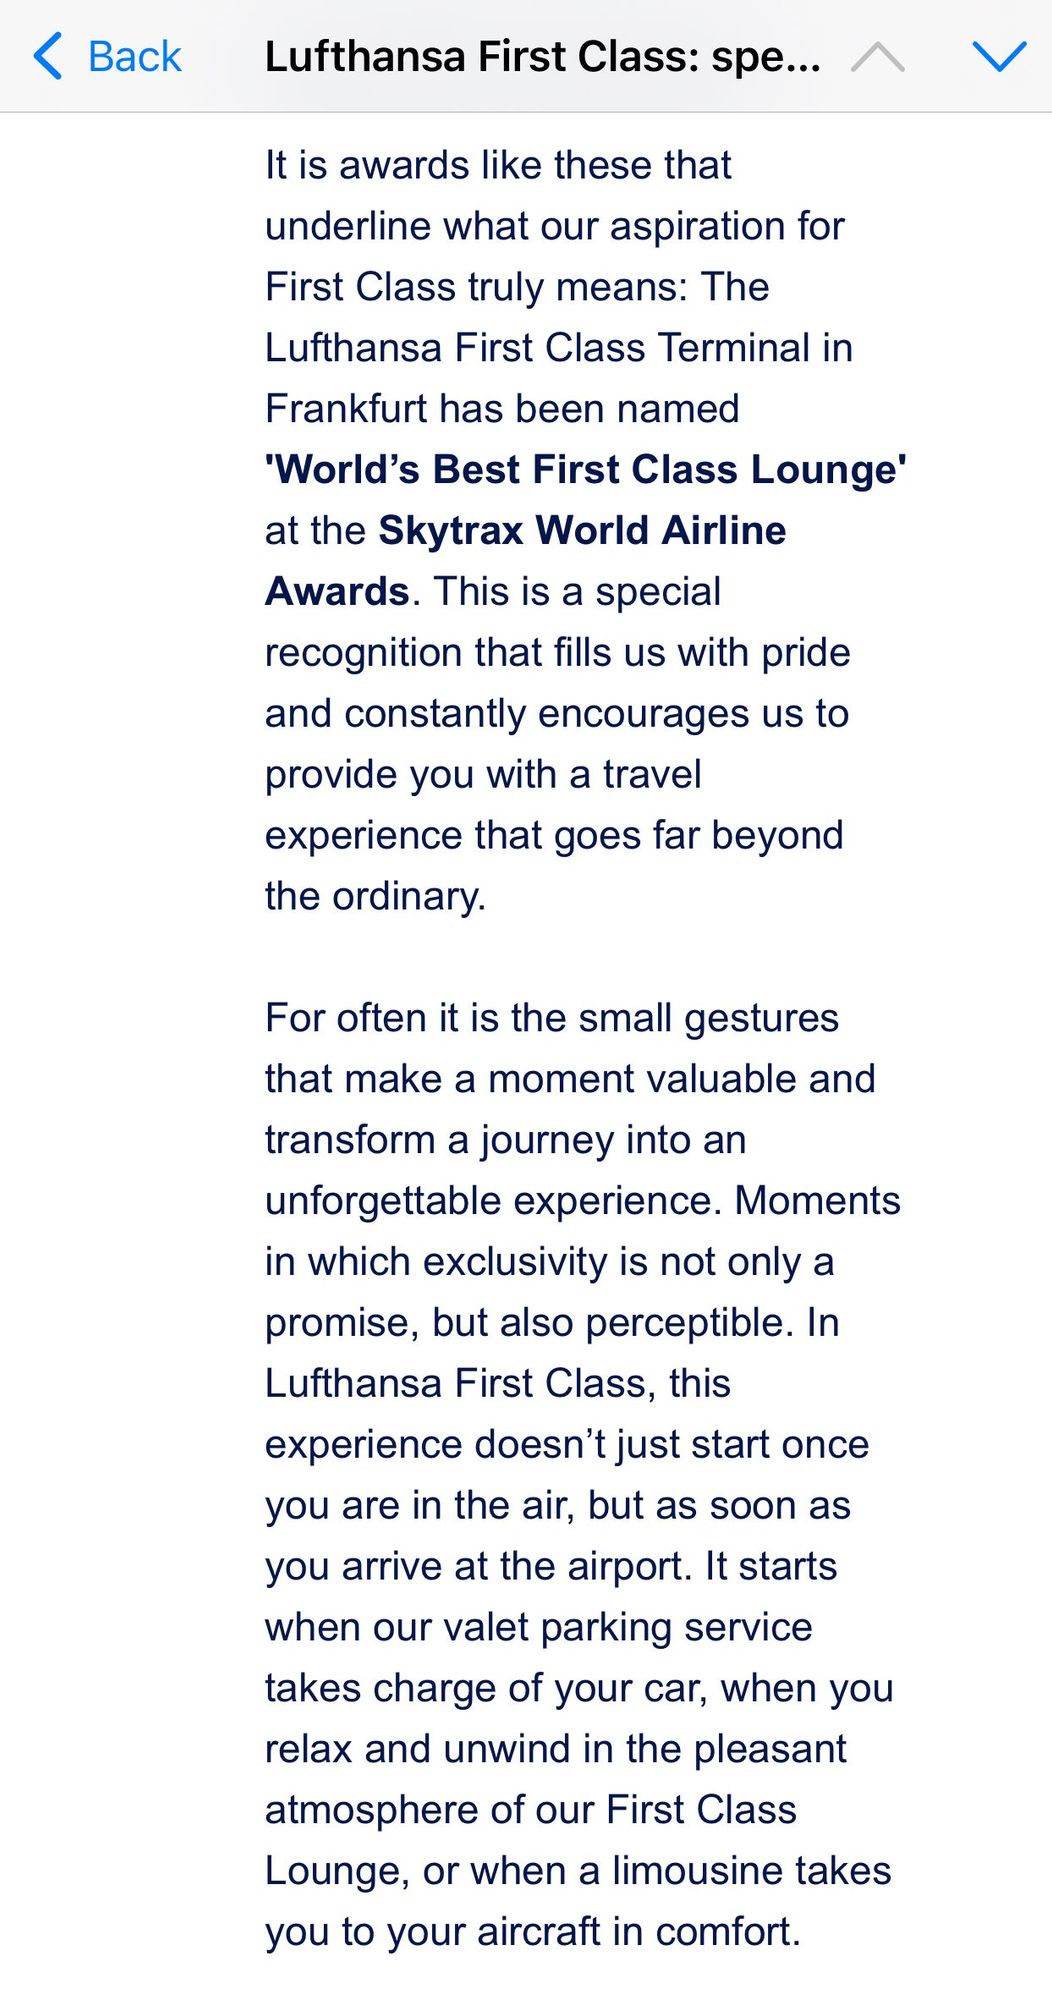
Task: Click the line 'takes charge of your car, when you'
Action: (x=579, y=1688)
